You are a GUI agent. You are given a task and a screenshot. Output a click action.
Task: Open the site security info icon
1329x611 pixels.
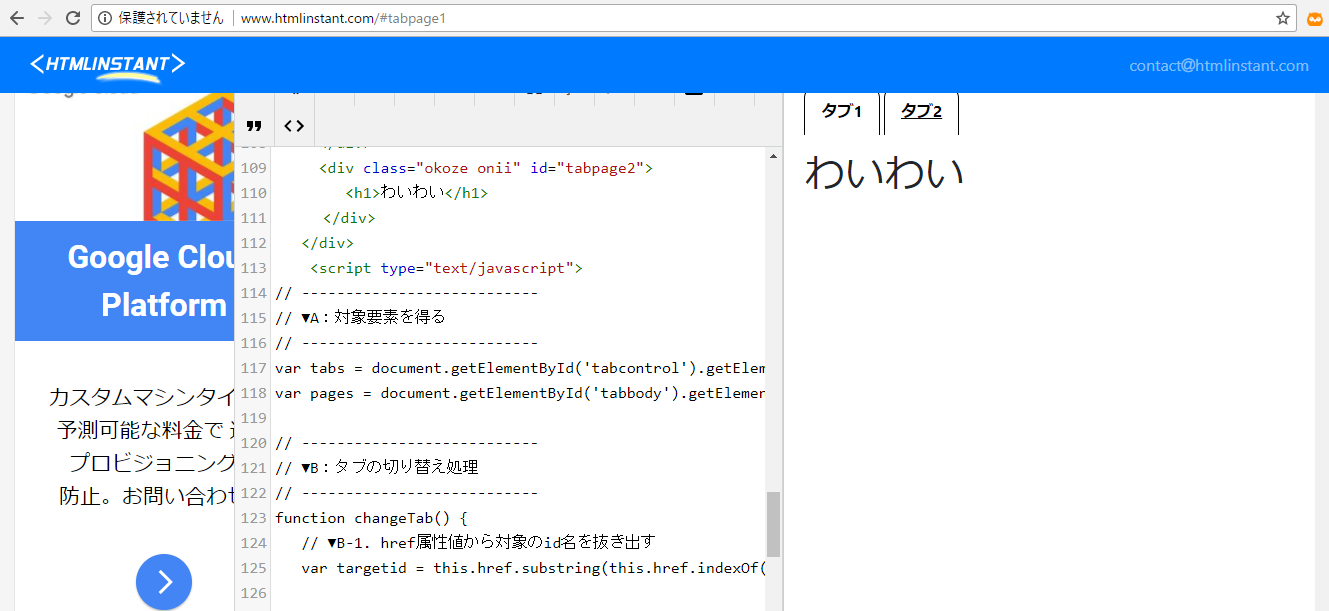tap(105, 18)
